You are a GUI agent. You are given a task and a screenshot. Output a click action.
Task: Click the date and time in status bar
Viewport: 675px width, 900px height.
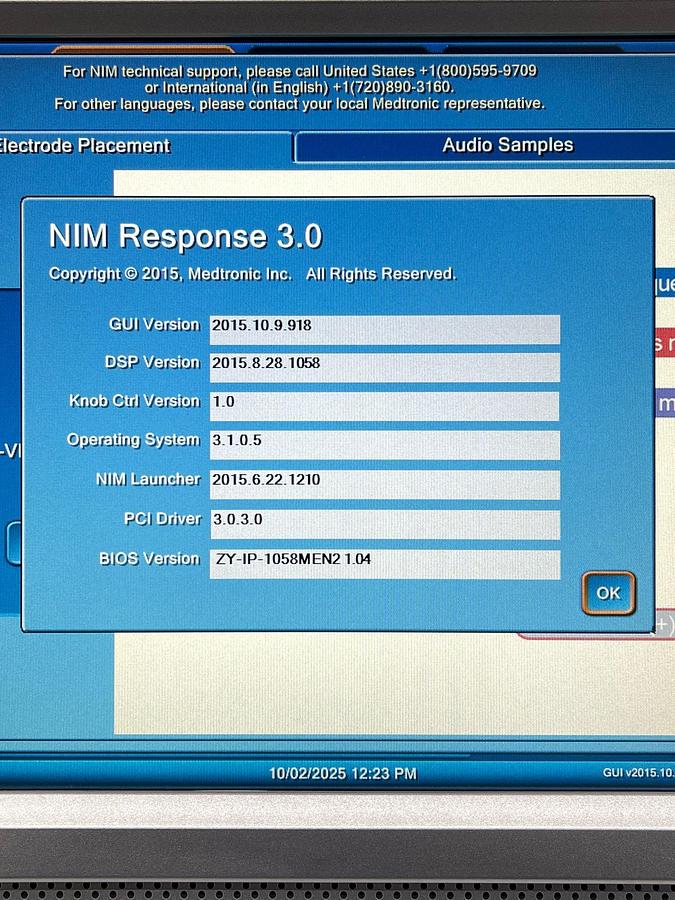tap(343, 773)
